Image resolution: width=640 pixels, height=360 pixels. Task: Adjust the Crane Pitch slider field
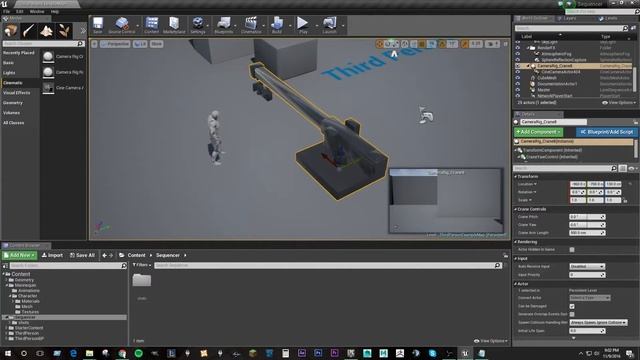[x=587, y=217]
